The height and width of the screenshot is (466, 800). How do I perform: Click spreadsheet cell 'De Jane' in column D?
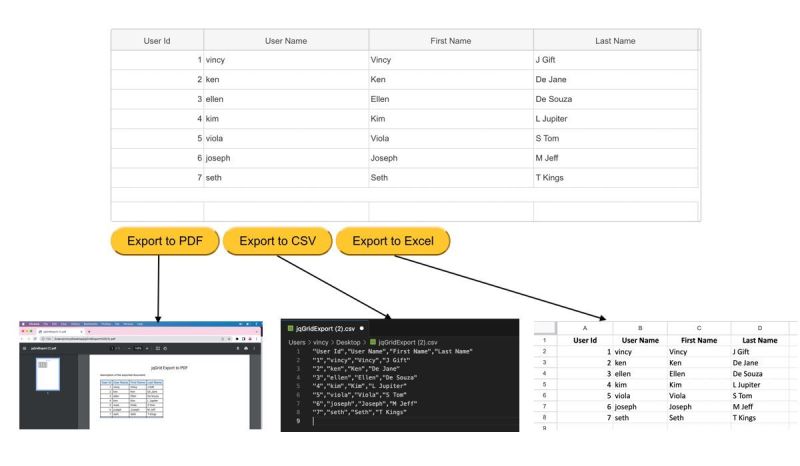click(760, 362)
